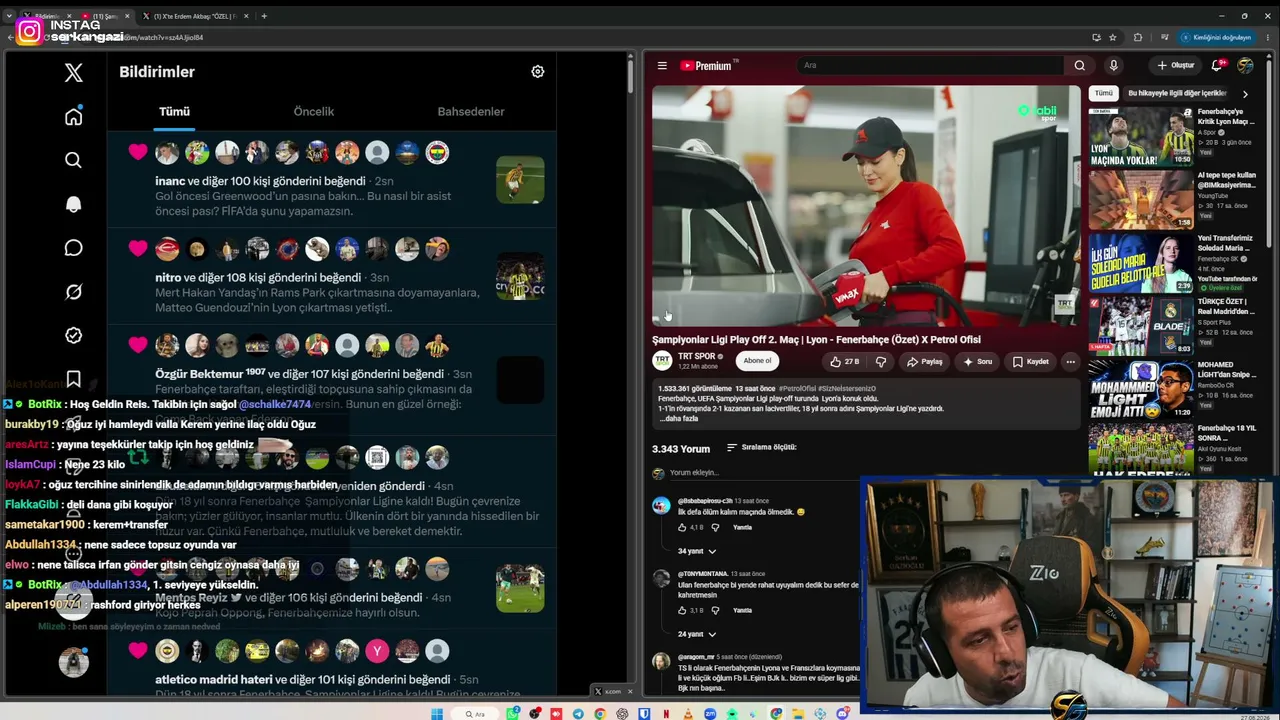Click 'Kimliğinizi doğrulayın' profile button
Viewport: 1280px width, 720px height.
click(1215, 37)
